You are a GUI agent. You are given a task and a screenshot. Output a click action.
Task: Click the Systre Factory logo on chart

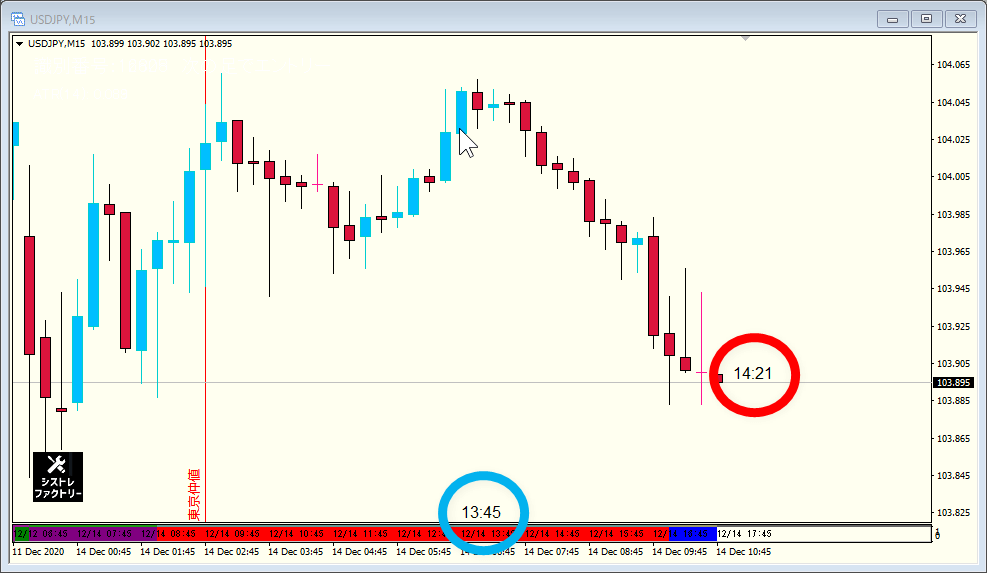click(x=58, y=477)
